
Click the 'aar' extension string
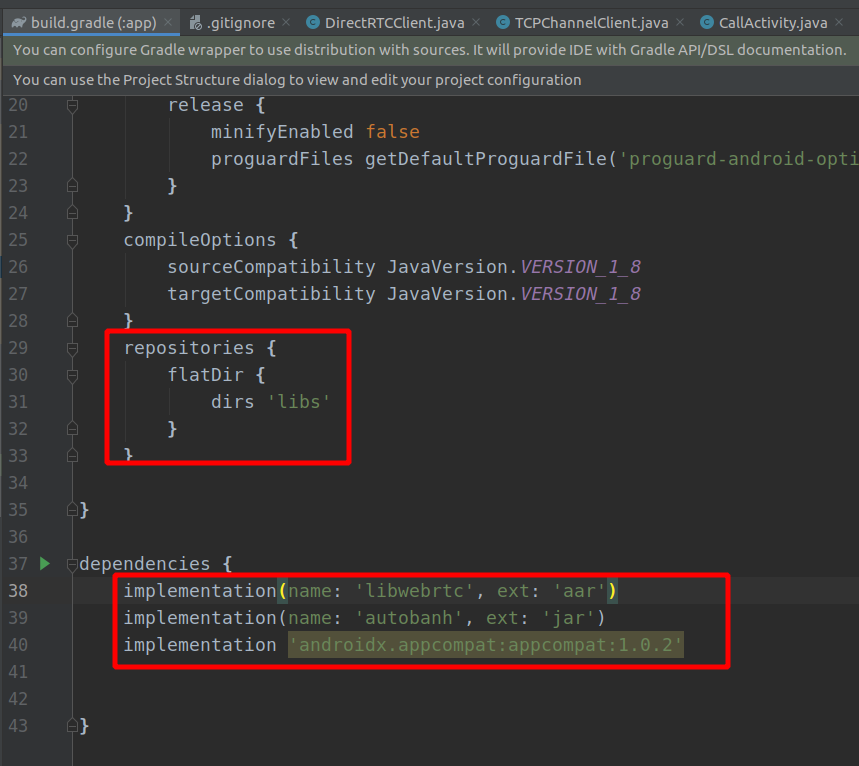click(579, 591)
